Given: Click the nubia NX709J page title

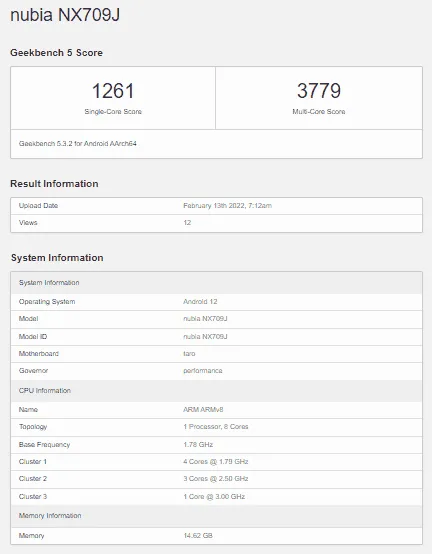Looking at the screenshot, I should [x=65, y=15].
